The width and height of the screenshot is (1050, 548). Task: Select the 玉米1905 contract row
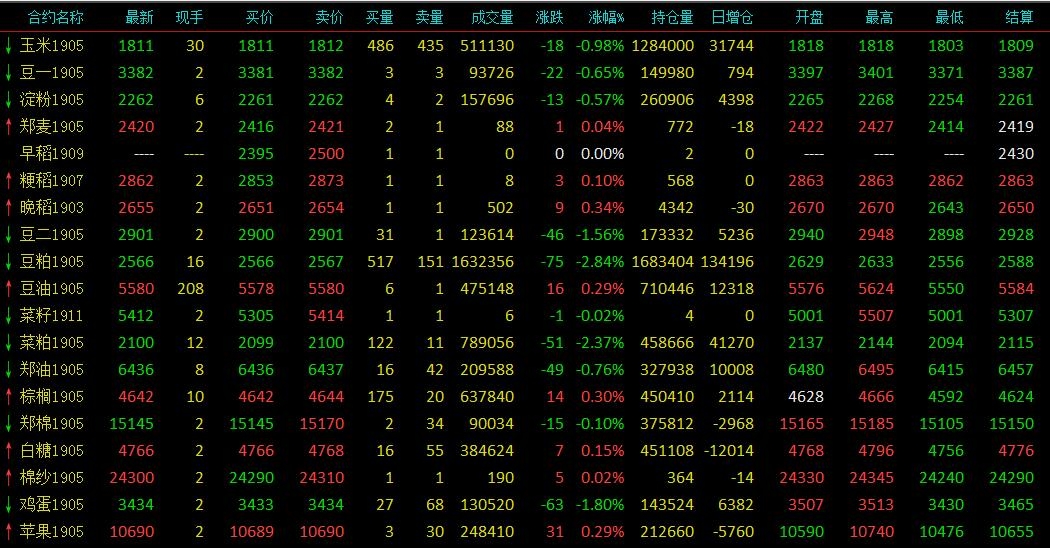[525, 46]
